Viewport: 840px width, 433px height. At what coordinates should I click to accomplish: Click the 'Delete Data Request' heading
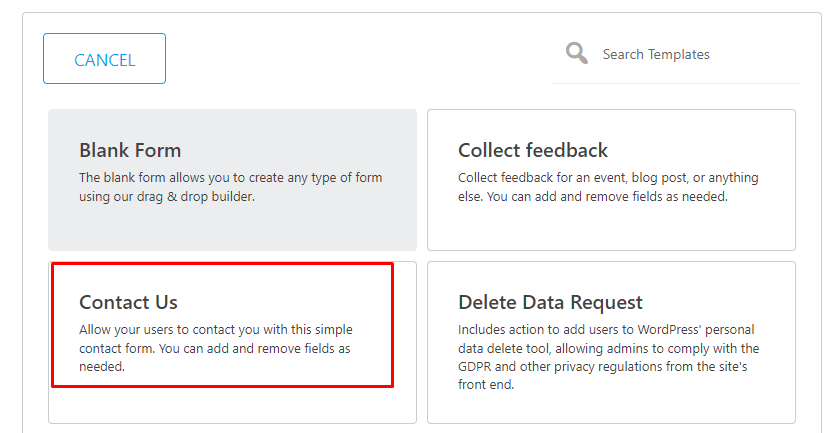tap(550, 302)
